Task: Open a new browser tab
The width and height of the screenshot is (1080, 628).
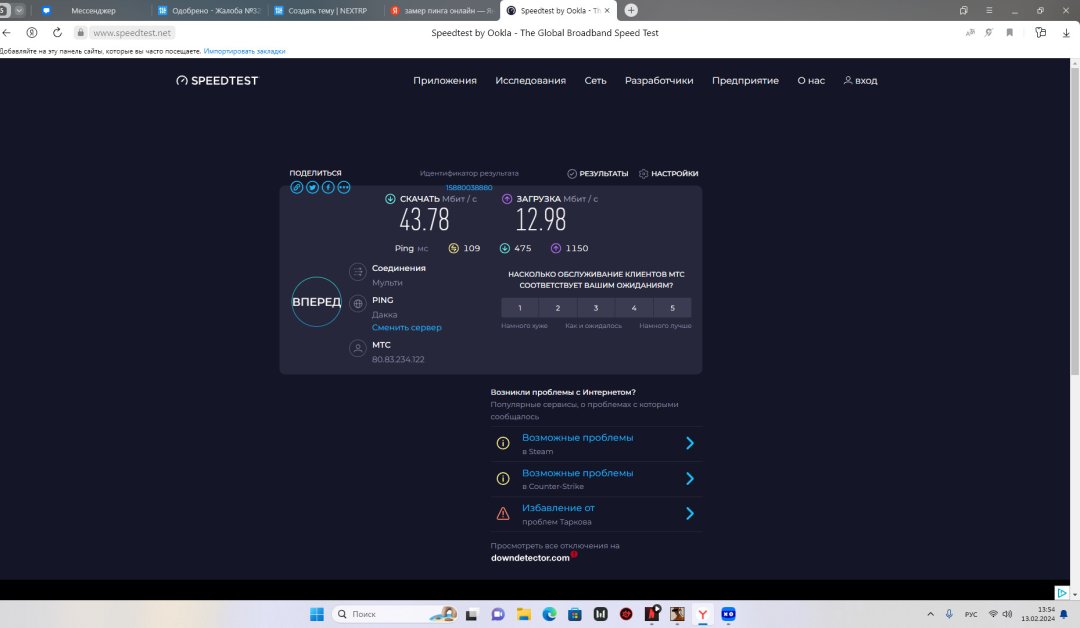Action: pyautogui.click(x=631, y=10)
